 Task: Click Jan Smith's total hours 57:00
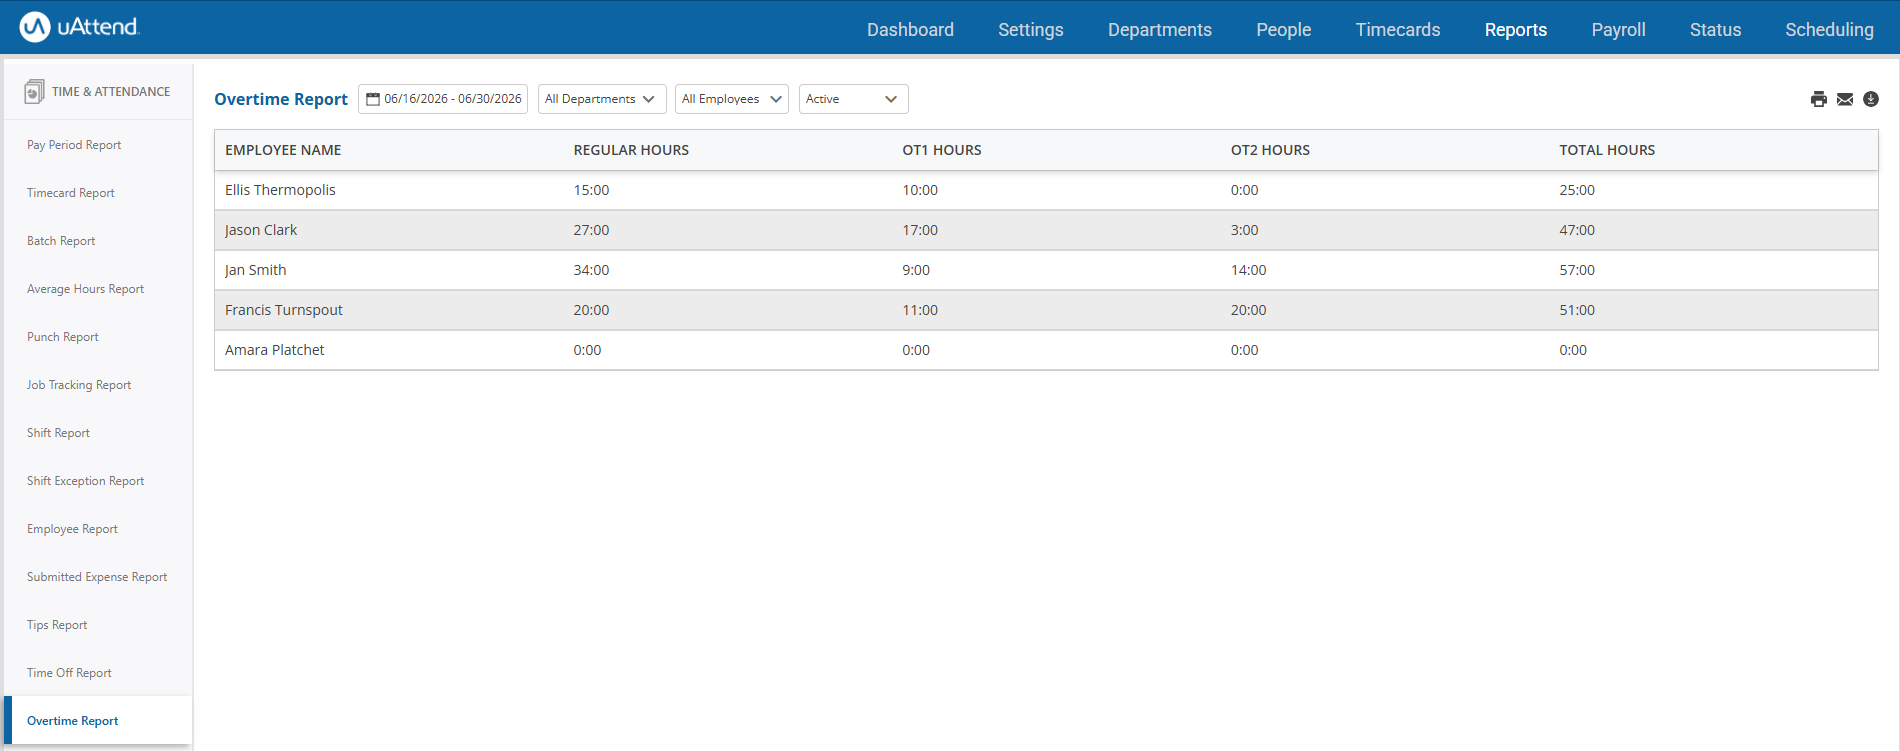[1577, 270]
